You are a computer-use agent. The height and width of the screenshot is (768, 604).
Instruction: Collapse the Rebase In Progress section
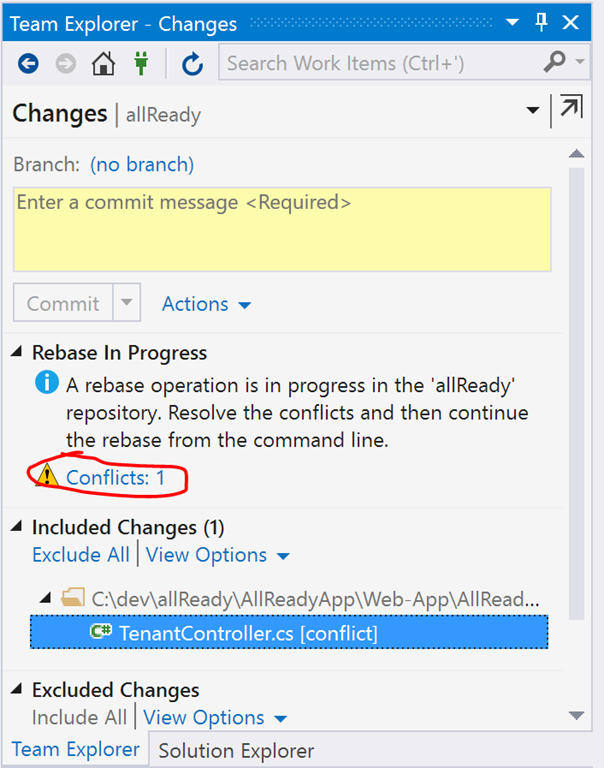(x=17, y=351)
